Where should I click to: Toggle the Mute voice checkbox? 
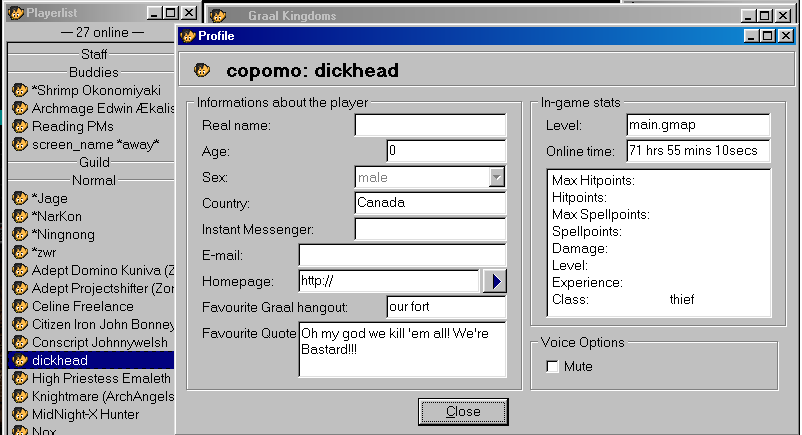(x=552, y=366)
